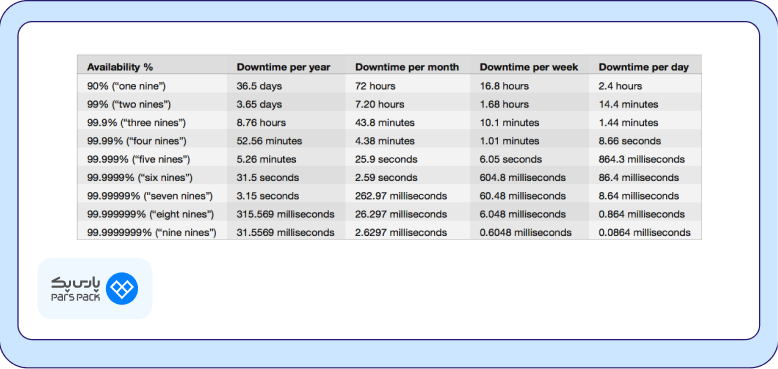Screen dimensions: 778x369
Task: Select the 99.999999% ("eight nines") cell
Action: [x=150, y=214]
